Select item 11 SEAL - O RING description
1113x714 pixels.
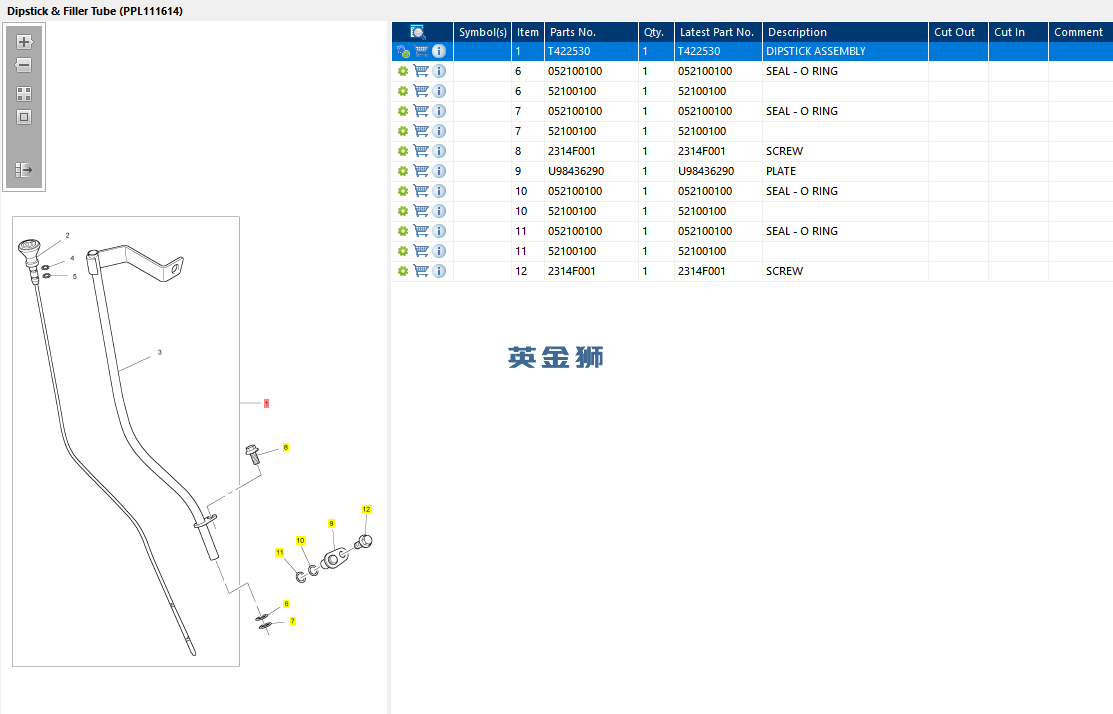[845, 231]
